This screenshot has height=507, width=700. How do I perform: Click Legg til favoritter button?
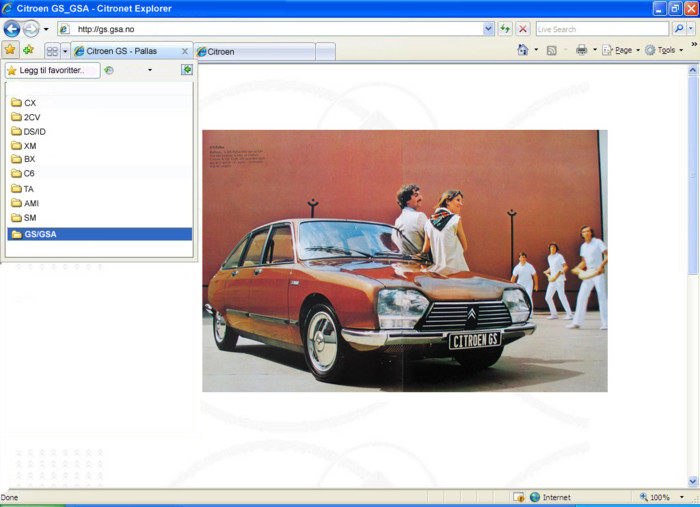[53, 70]
